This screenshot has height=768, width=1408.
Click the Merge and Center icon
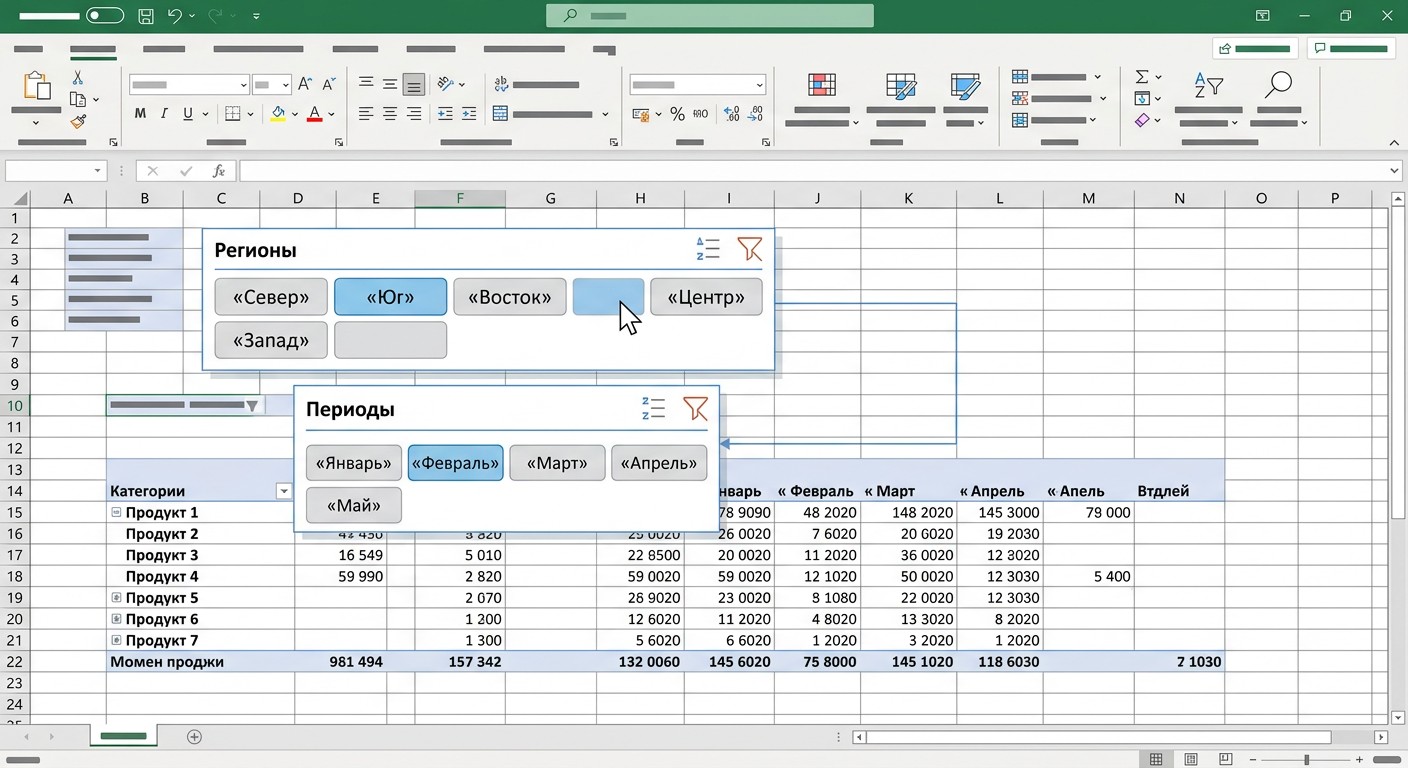click(501, 114)
